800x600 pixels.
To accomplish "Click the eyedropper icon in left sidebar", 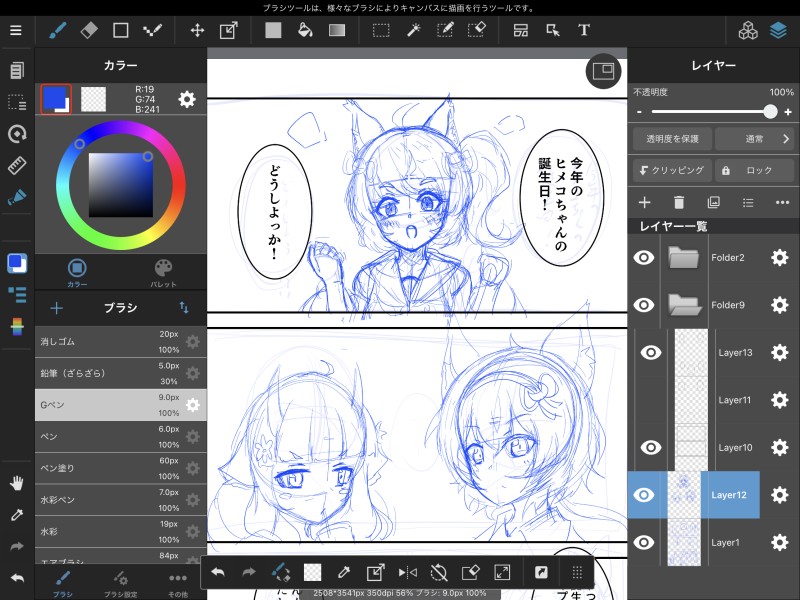I will pos(17,515).
